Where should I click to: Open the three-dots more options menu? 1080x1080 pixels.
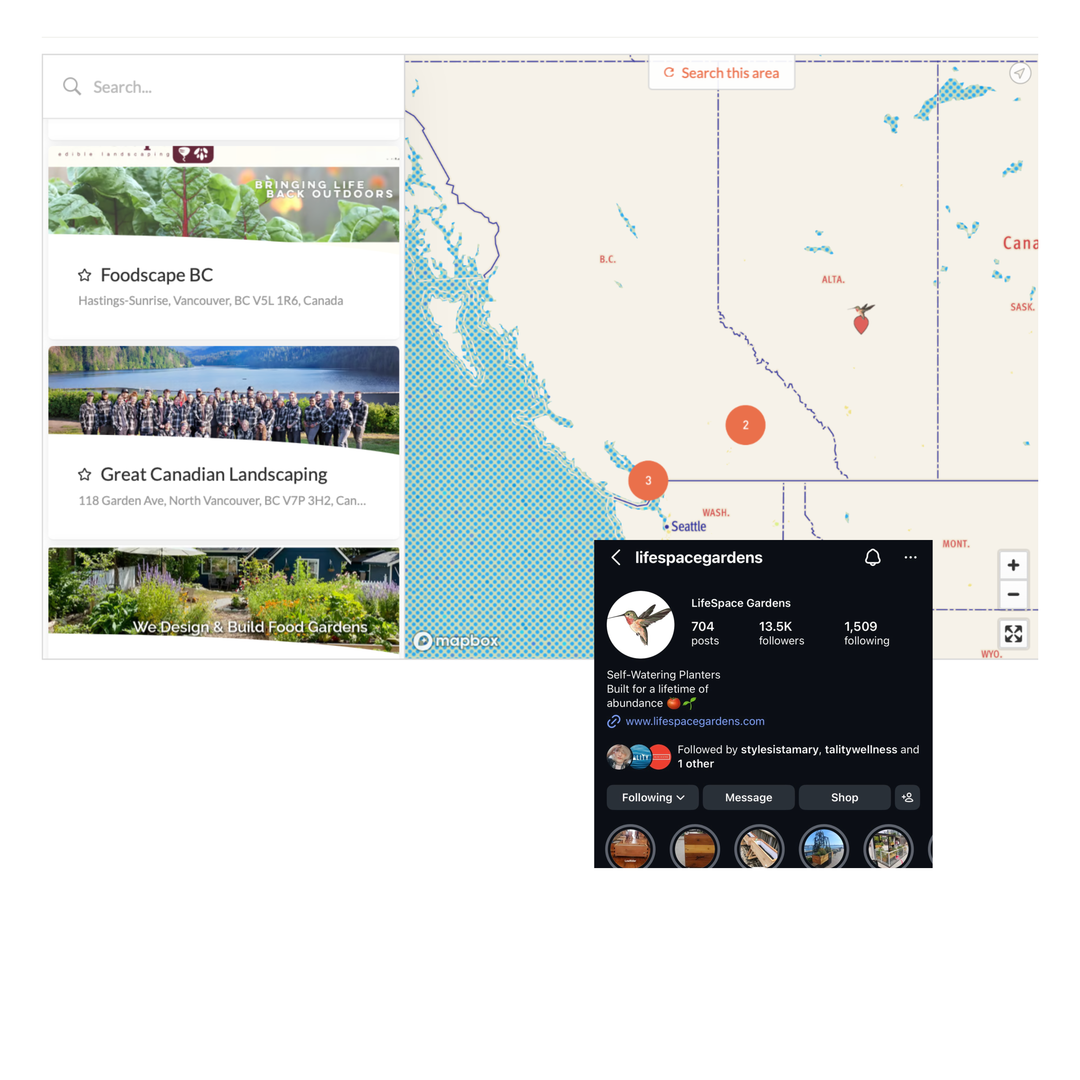pyautogui.click(x=911, y=557)
